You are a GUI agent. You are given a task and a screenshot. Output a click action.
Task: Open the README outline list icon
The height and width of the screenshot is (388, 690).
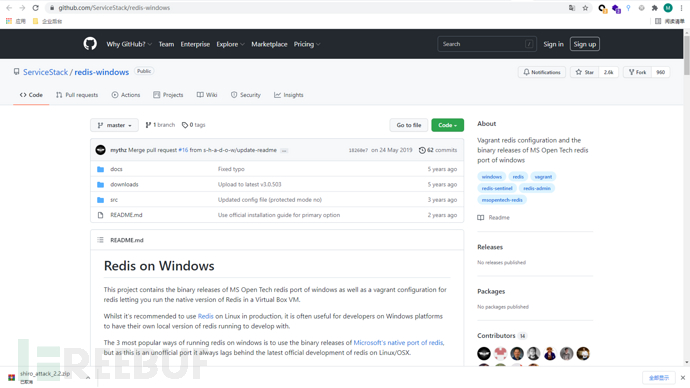point(100,240)
